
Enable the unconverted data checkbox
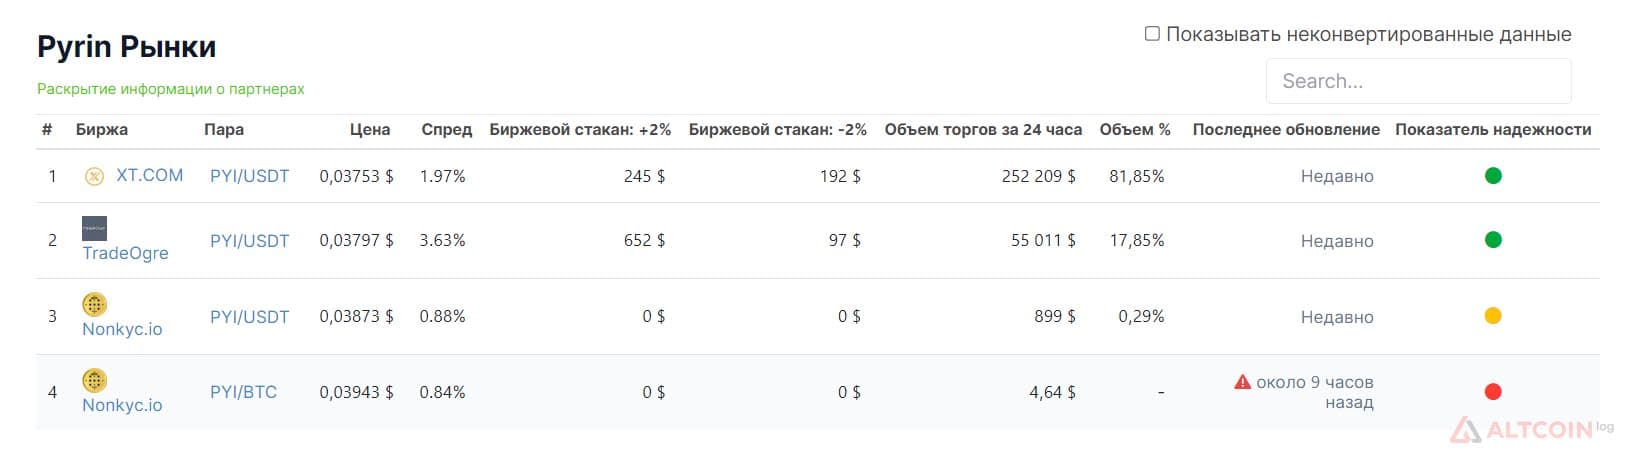[x=1152, y=34]
